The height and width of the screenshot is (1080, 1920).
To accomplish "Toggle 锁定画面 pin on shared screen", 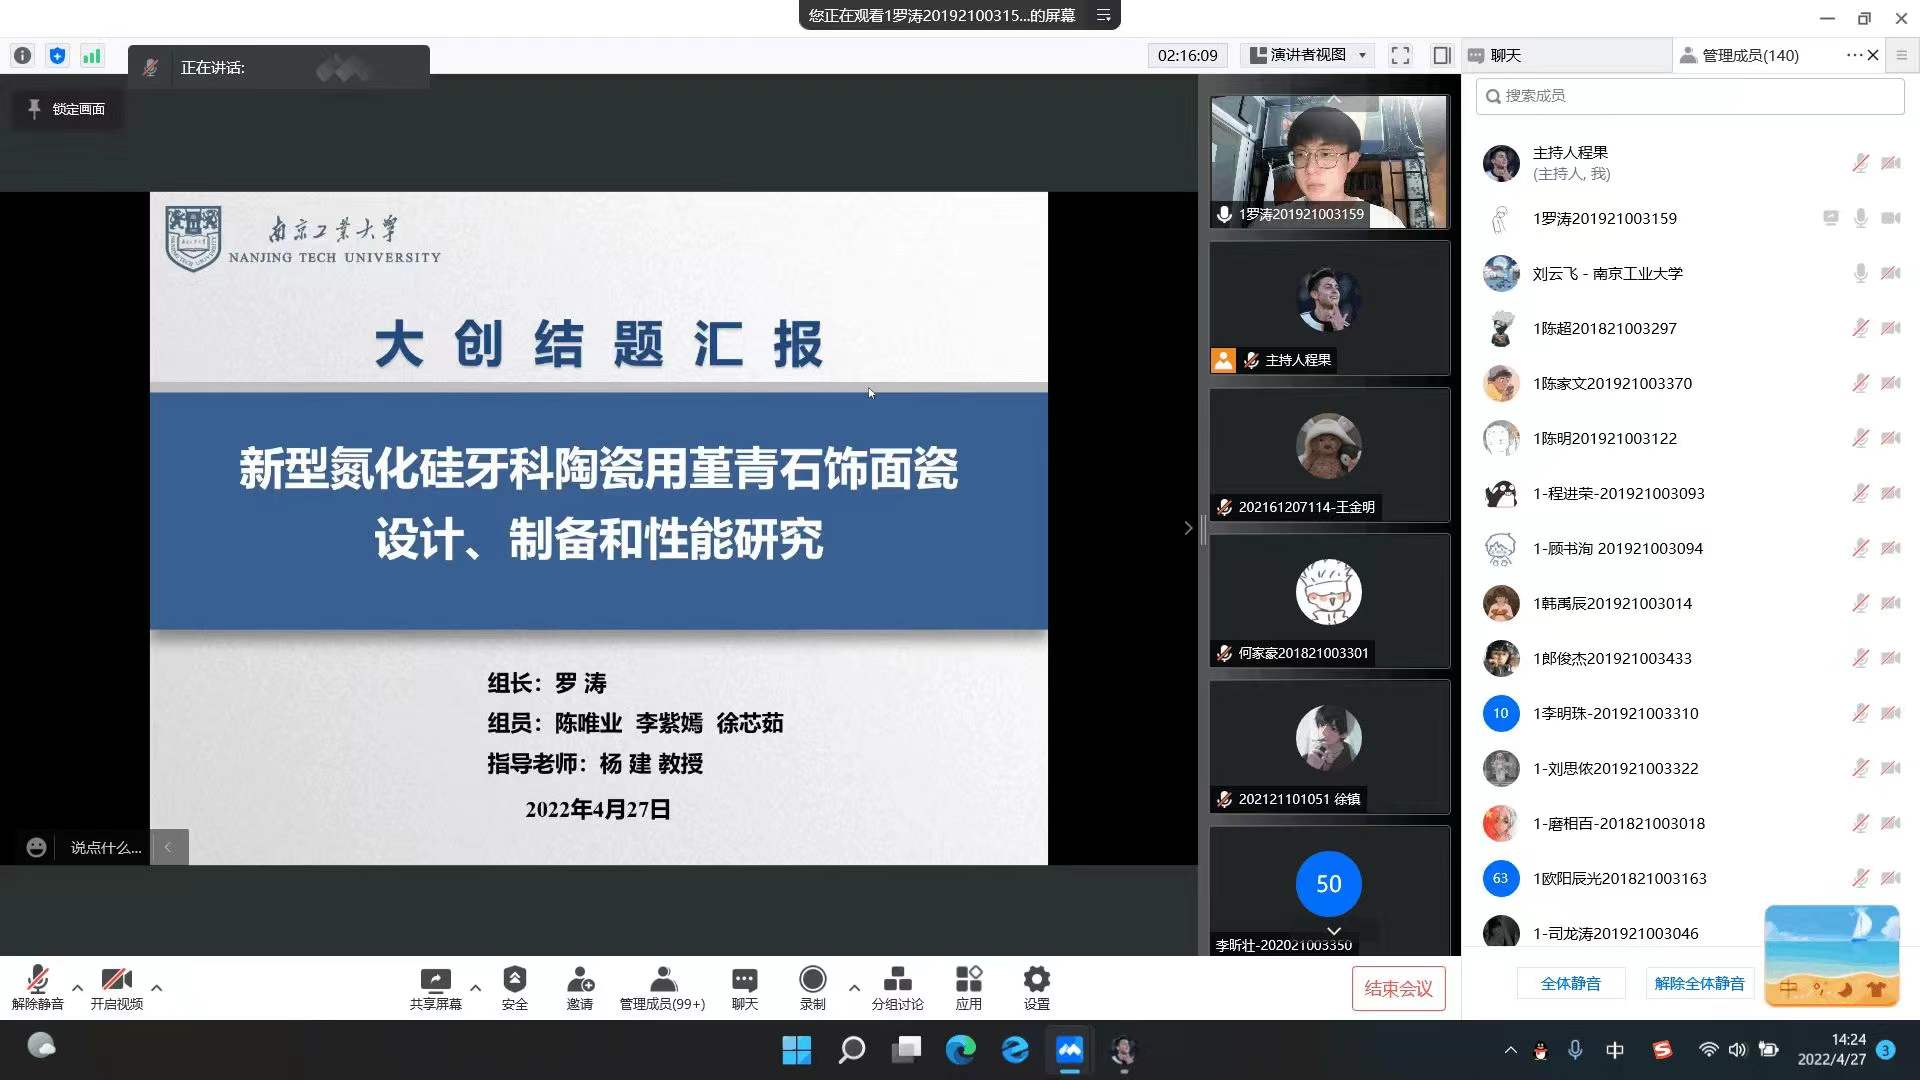I will coord(66,109).
